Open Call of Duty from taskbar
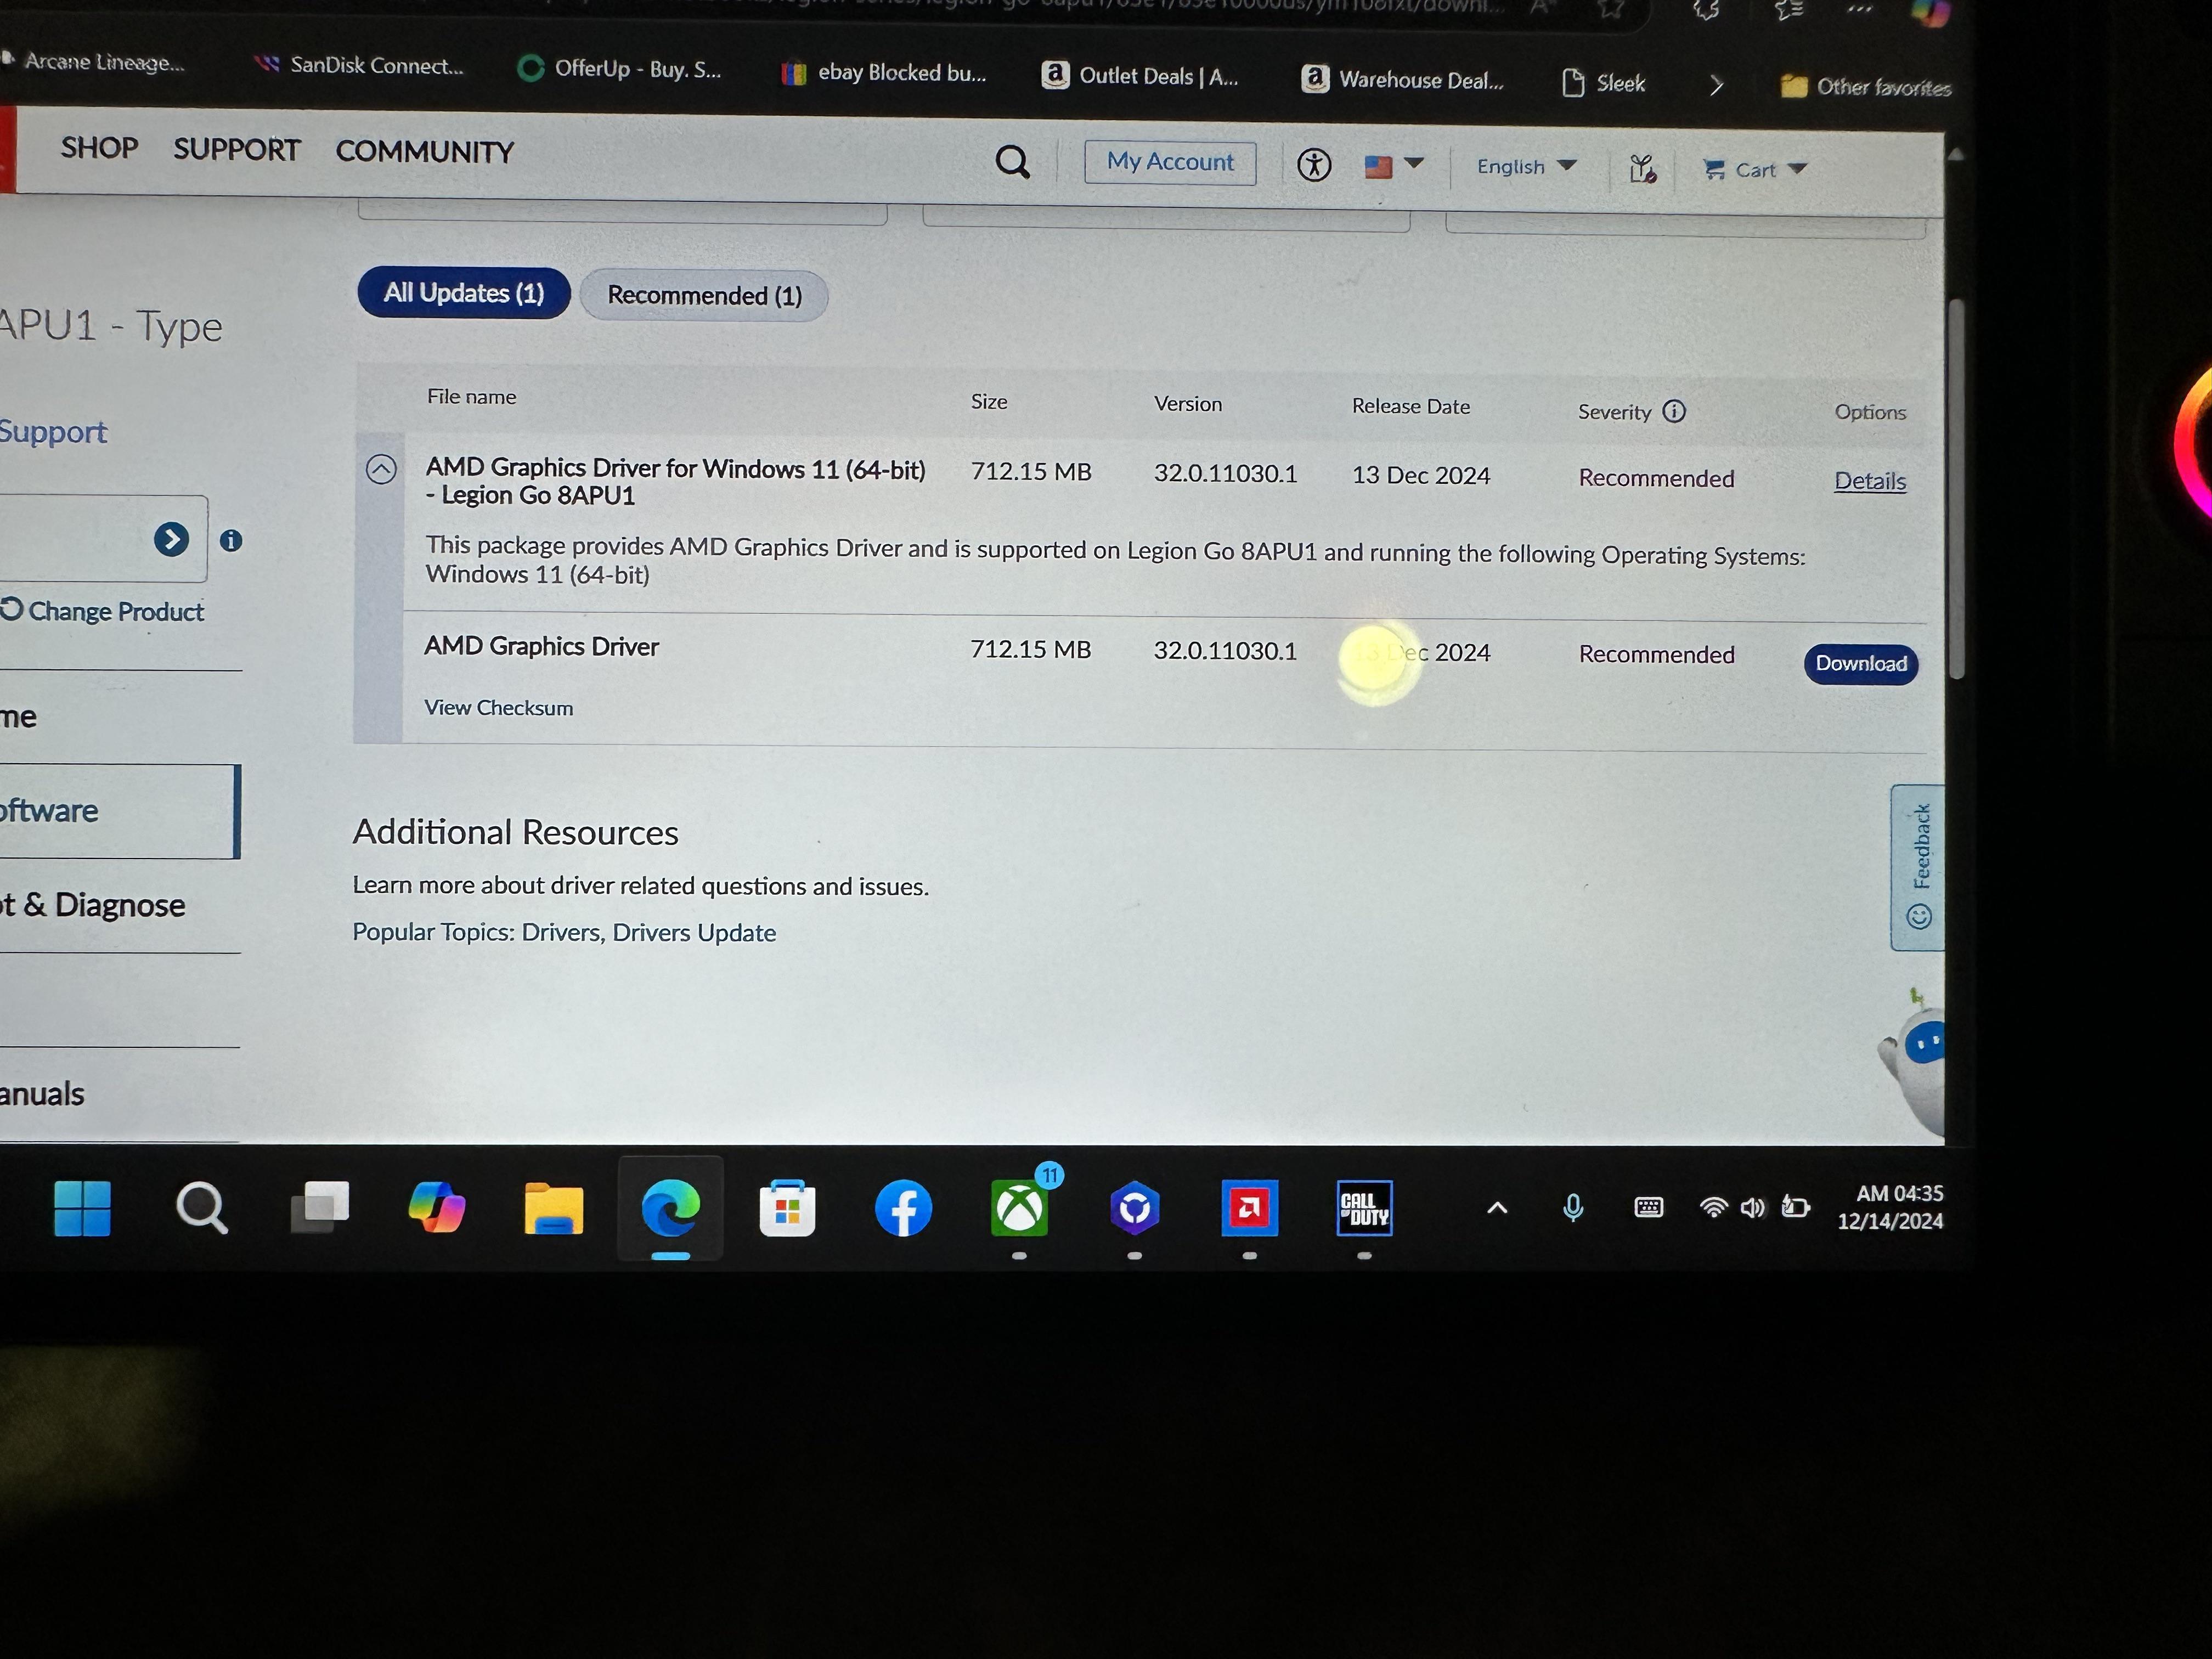2212x1659 pixels. [1364, 1208]
